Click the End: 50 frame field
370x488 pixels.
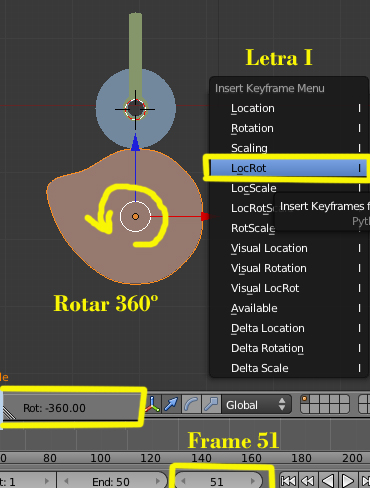111,481
